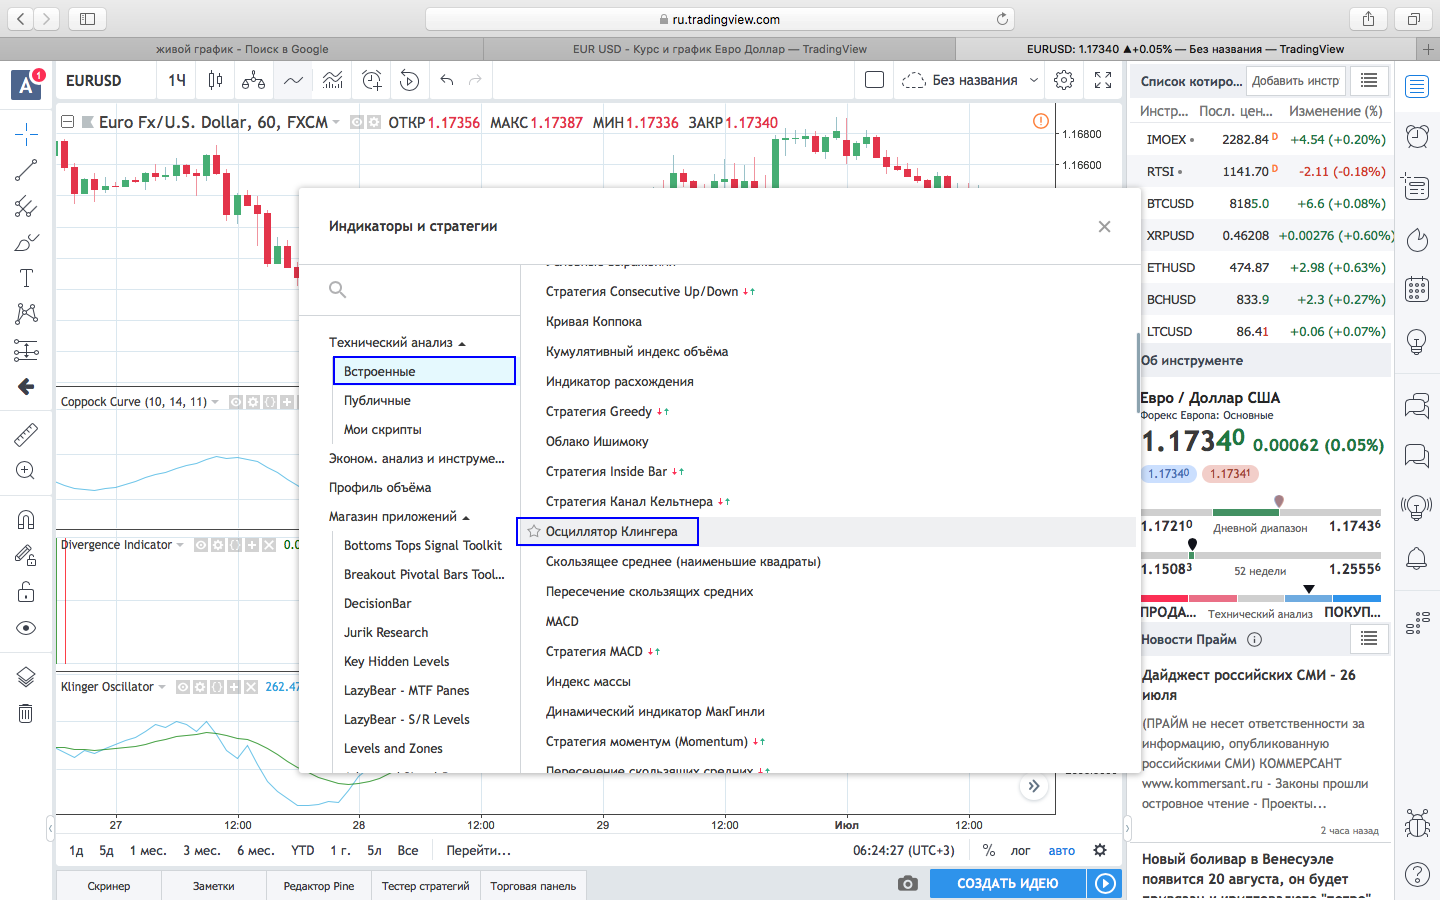The height and width of the screenshot is (900, 1440).
Task: Open Coppock Curve legend dropdown arrow
Action: click(x=215, y=402)
